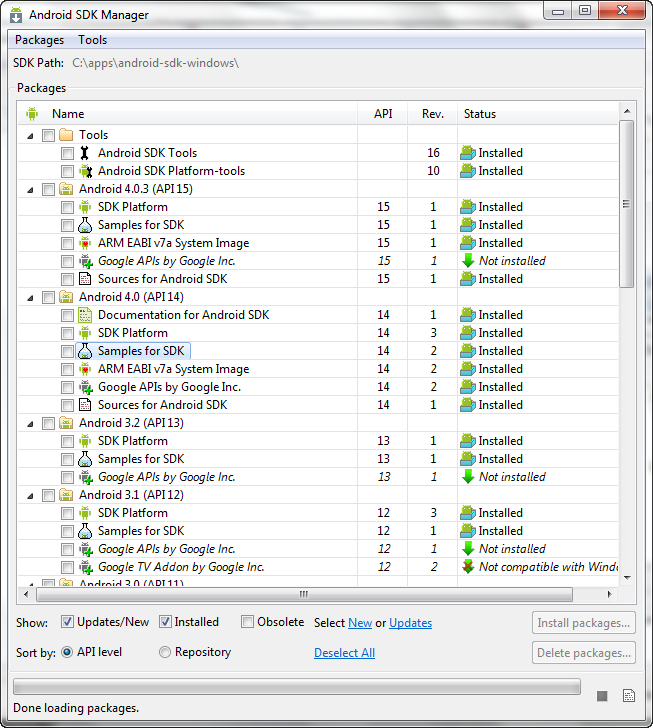Click the scroll down arrow of package list
This screenshot has width=653, height=728.
[627, 578]
